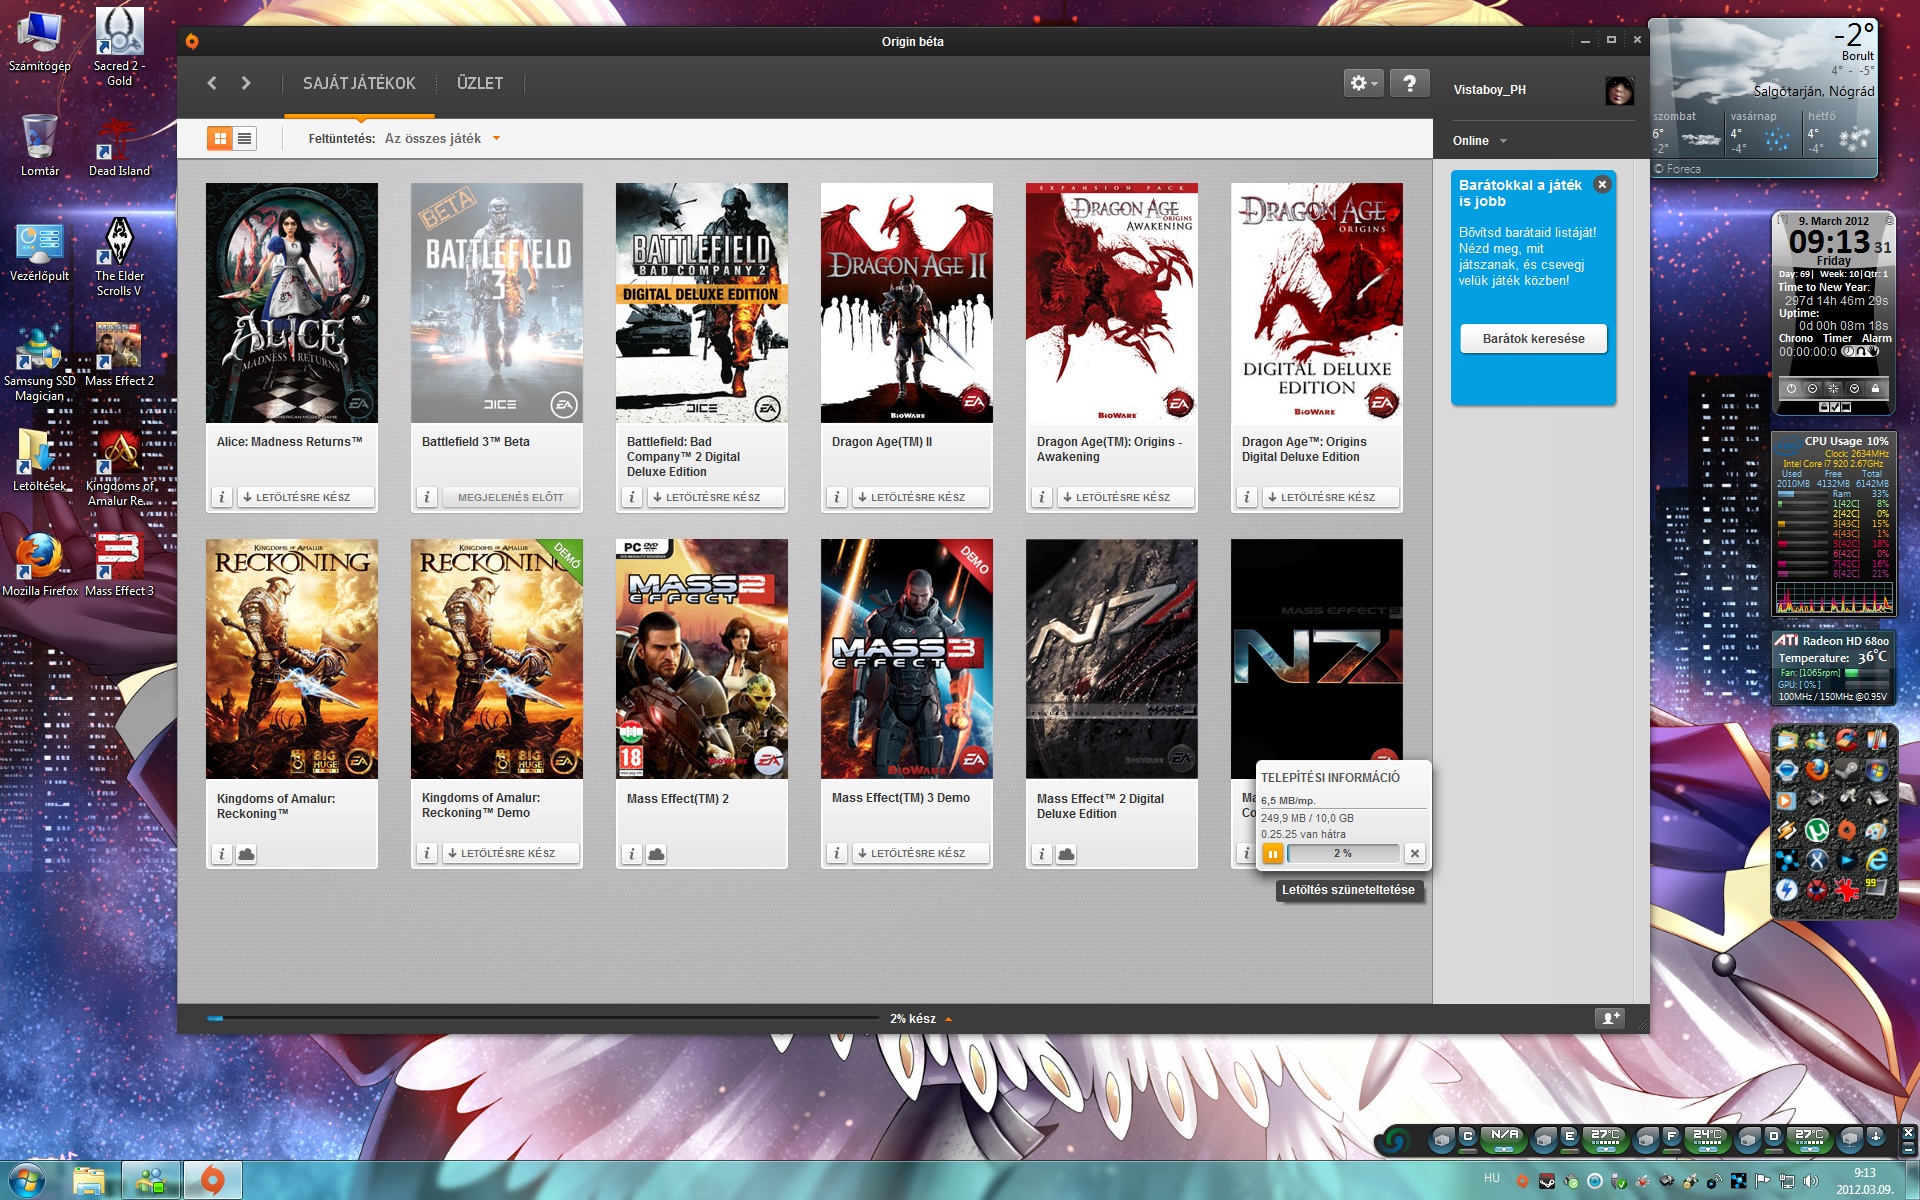This screenshot has height=1200, width=1920.
Task: Click the 2% download progress bar in popup
Action: tap(1343, 853)
